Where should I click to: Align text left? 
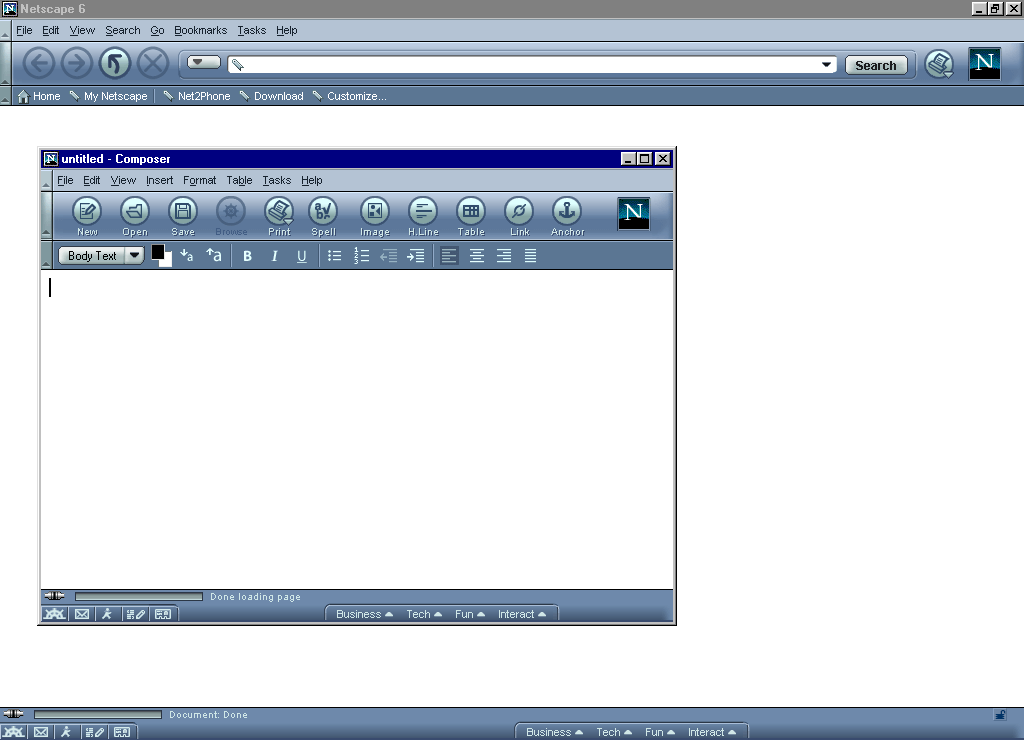click(449, 255)
